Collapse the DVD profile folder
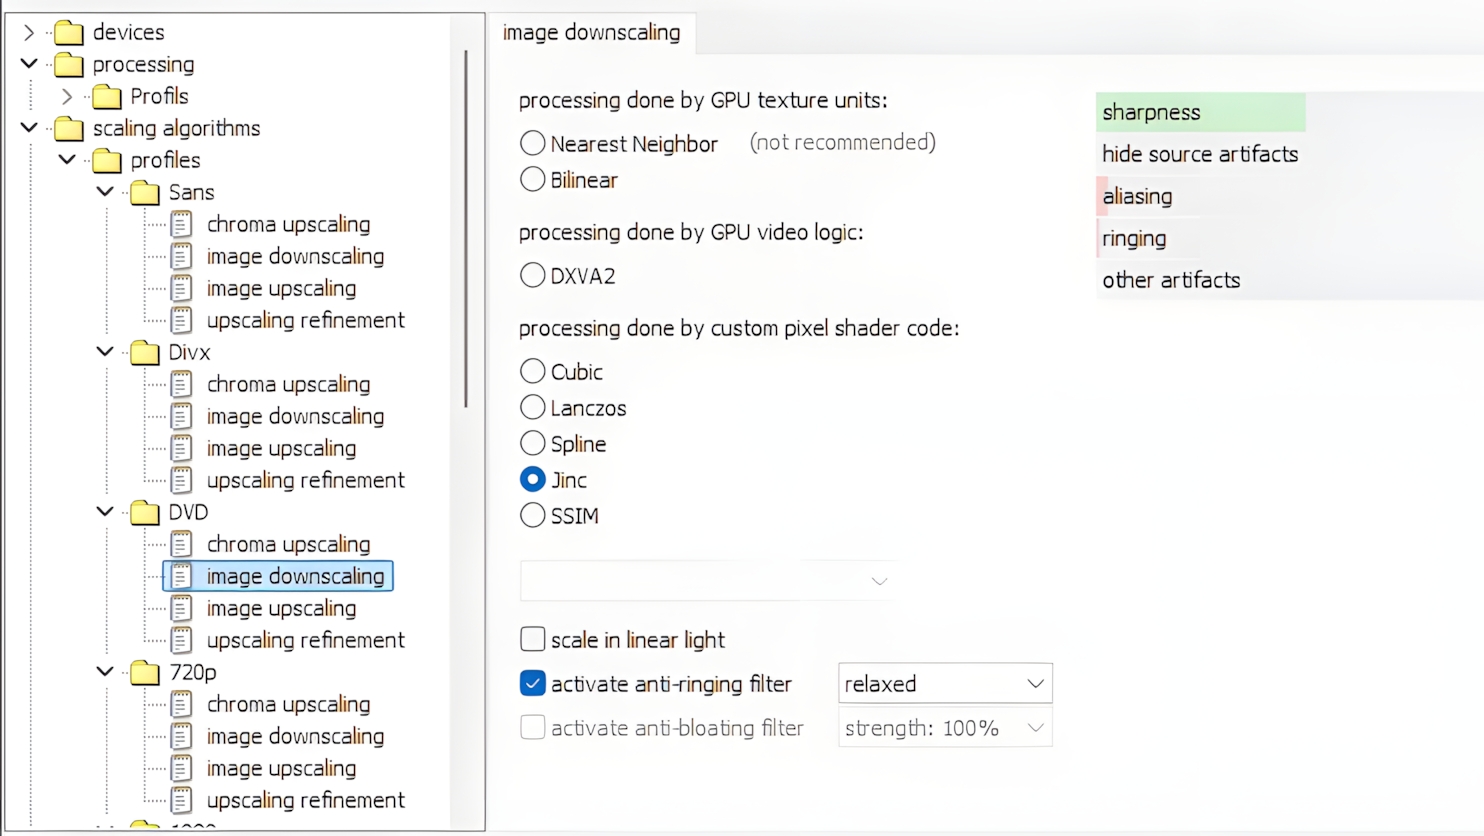Screen dimensions: 1484x836 tap(105, 512)
